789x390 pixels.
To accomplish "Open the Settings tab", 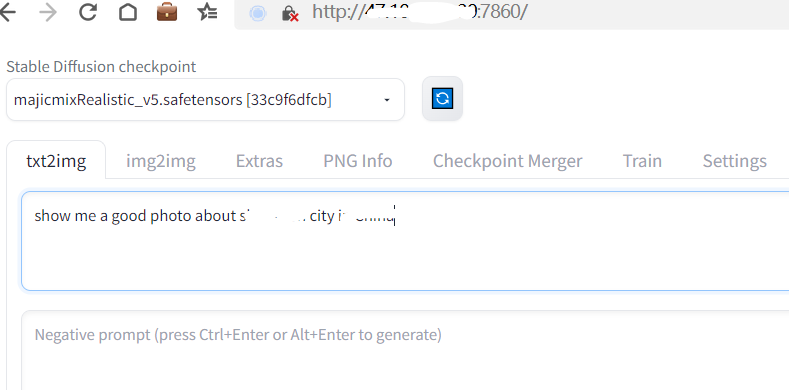I will click(x=735, y=161).
